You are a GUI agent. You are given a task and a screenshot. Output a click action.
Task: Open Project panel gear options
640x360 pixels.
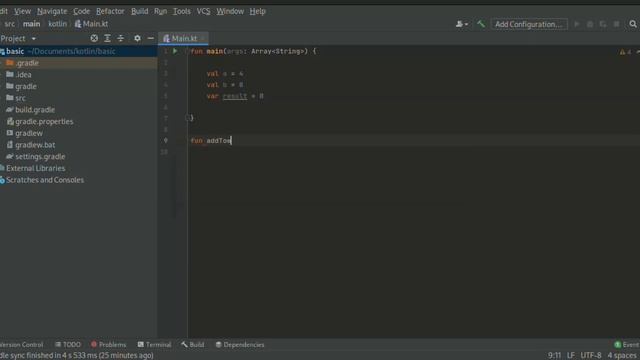(138, 38)
